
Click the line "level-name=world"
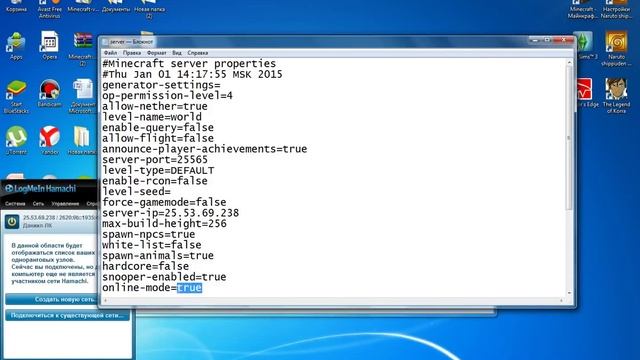152,117
